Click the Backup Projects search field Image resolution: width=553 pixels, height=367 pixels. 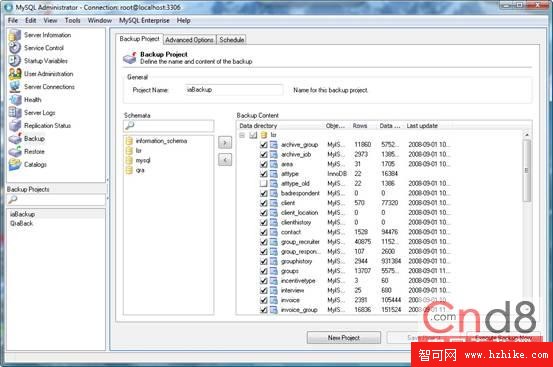click(56, 200)
